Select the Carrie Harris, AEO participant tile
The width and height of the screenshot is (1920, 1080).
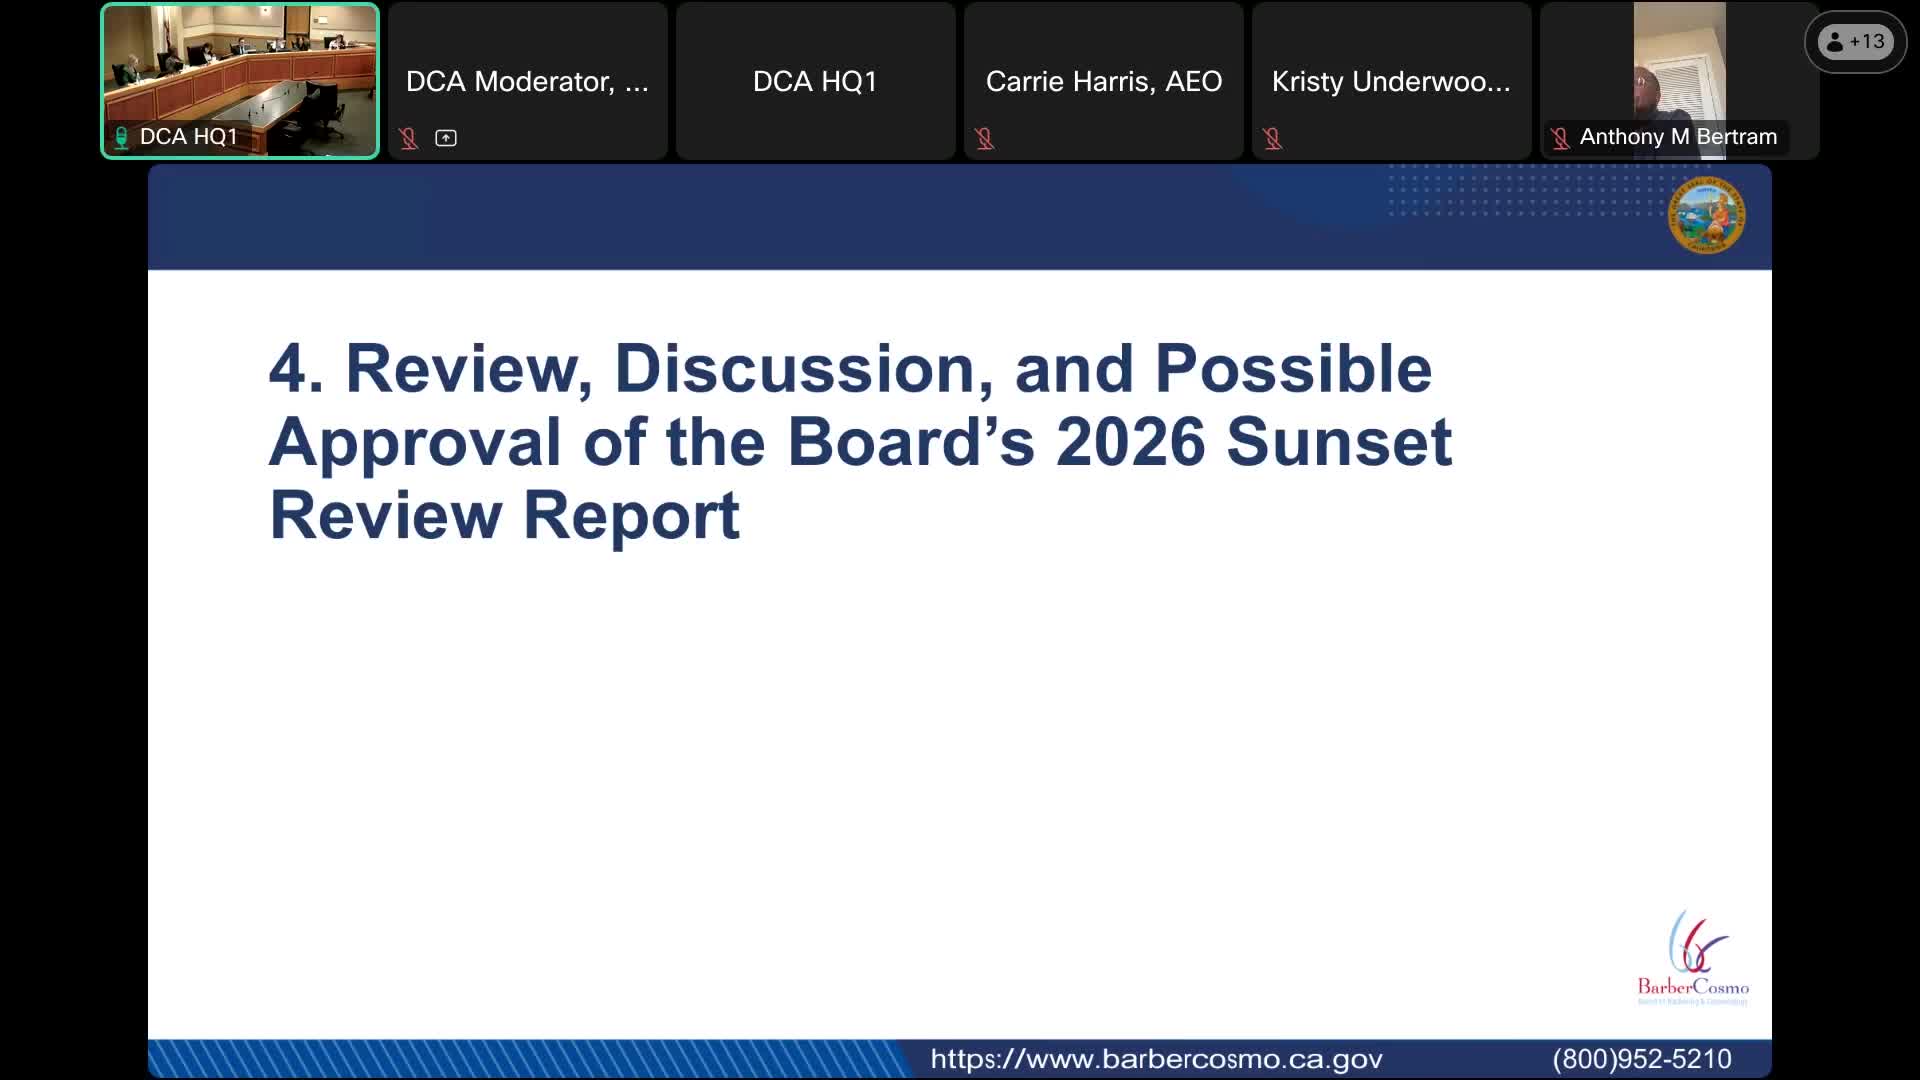click(x=1103, y=81)
